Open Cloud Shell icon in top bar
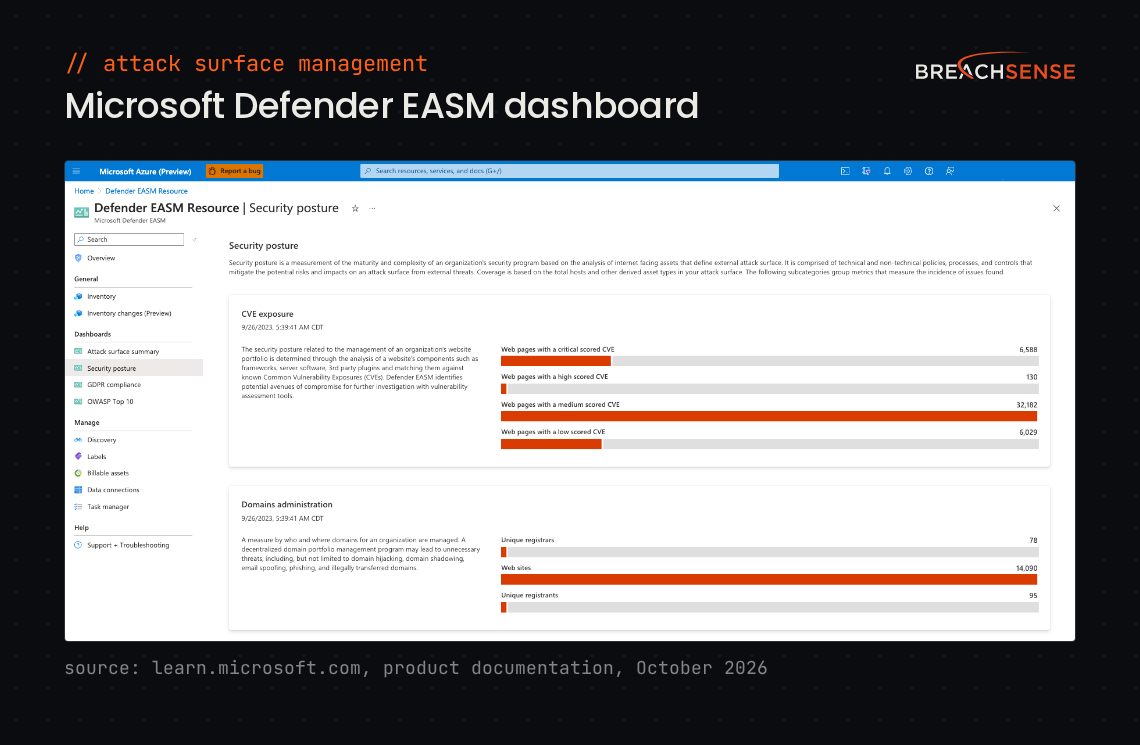The image size is (1140, 745). pyautogui.click(x=845, y=172)
